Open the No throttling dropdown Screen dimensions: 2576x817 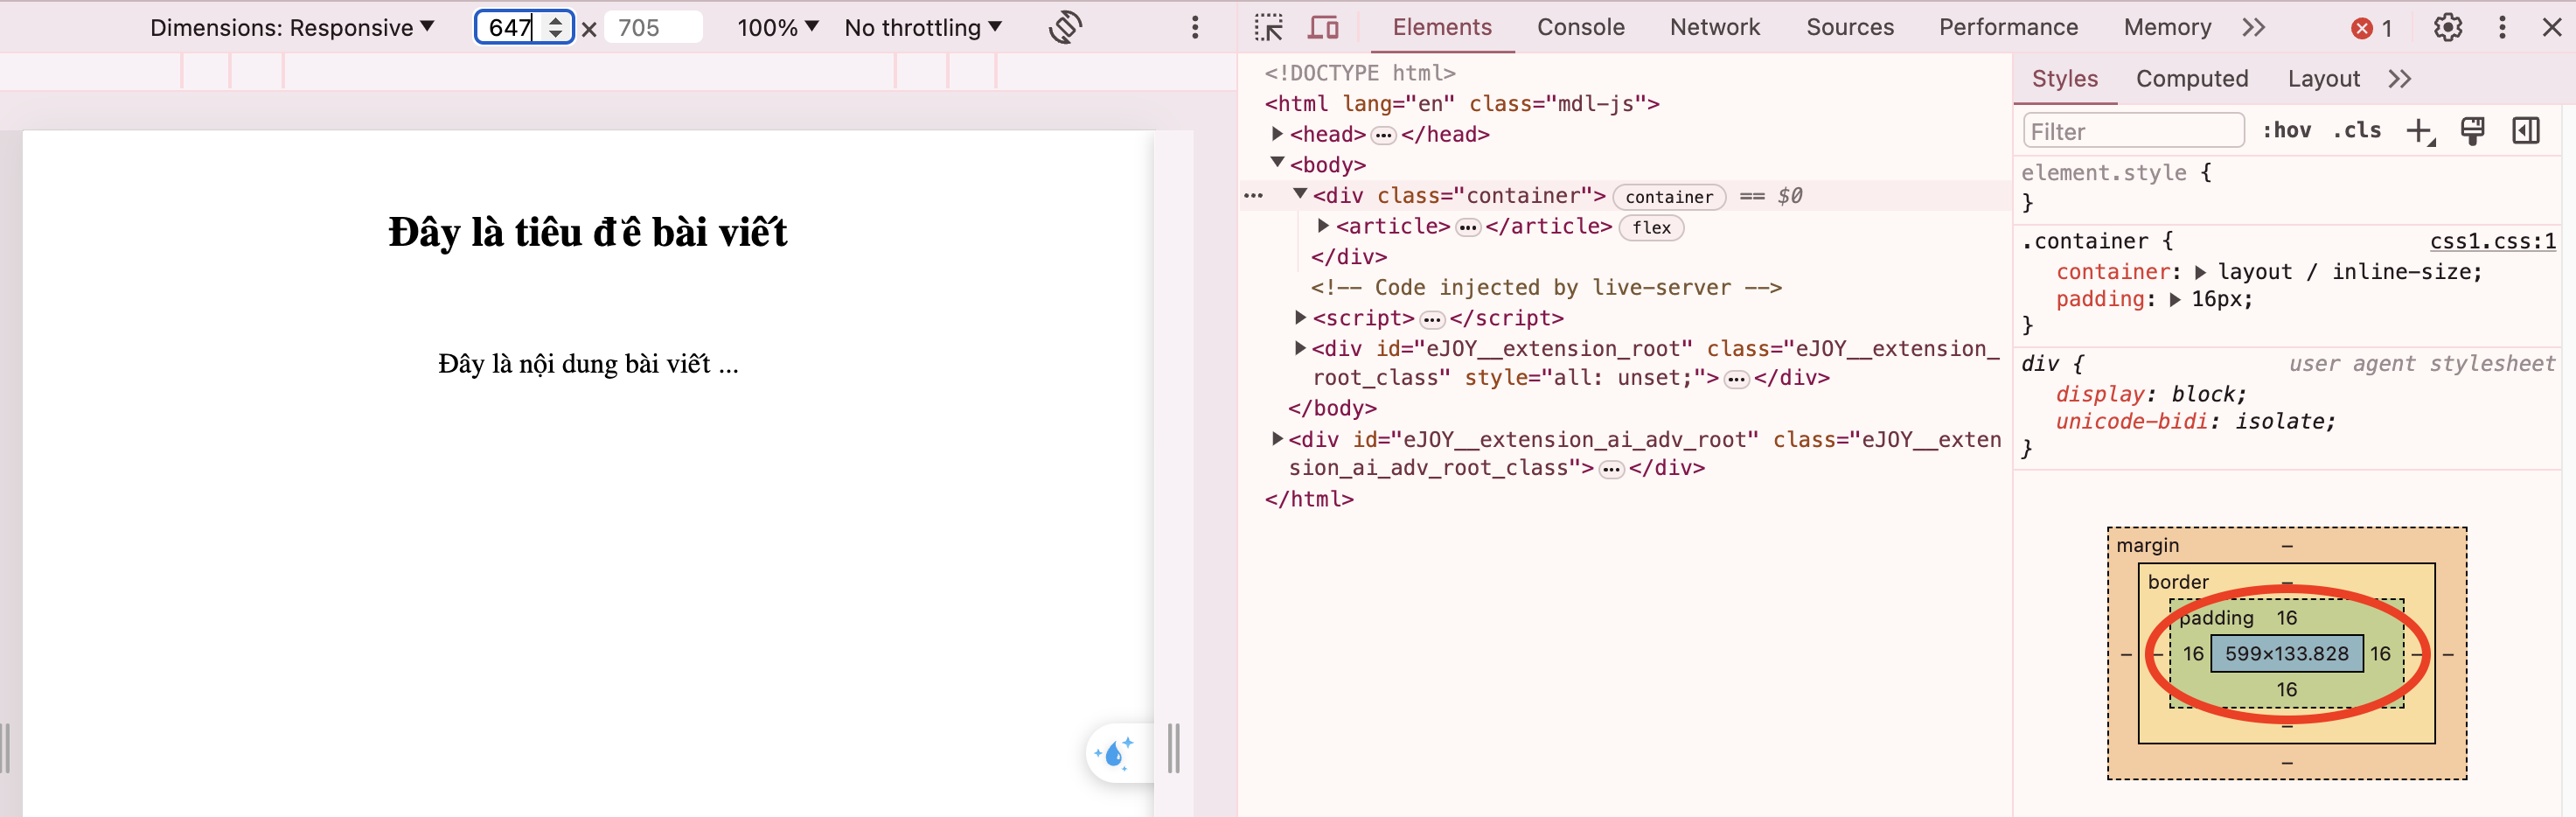923,27
